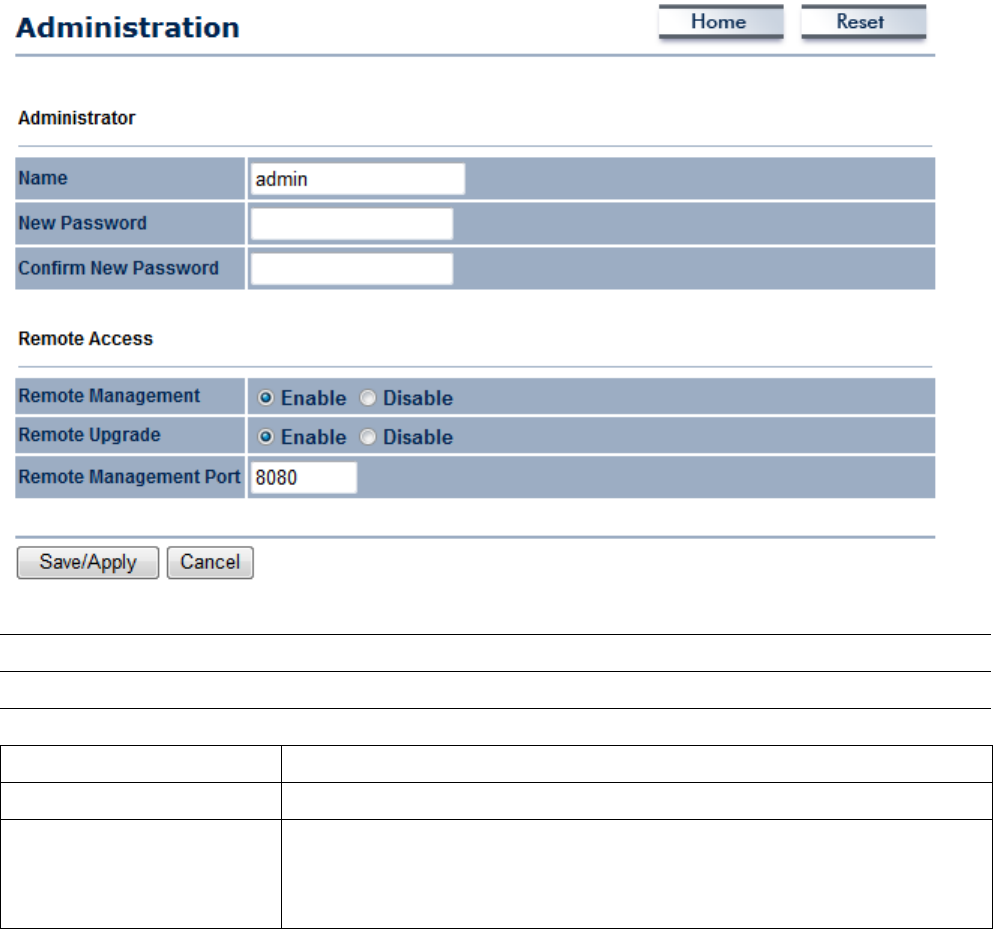This screenshot has height=929, width=993.
Task: Select the Confirm New Password field
Action: pyautogui.click(x=351, y=269)
